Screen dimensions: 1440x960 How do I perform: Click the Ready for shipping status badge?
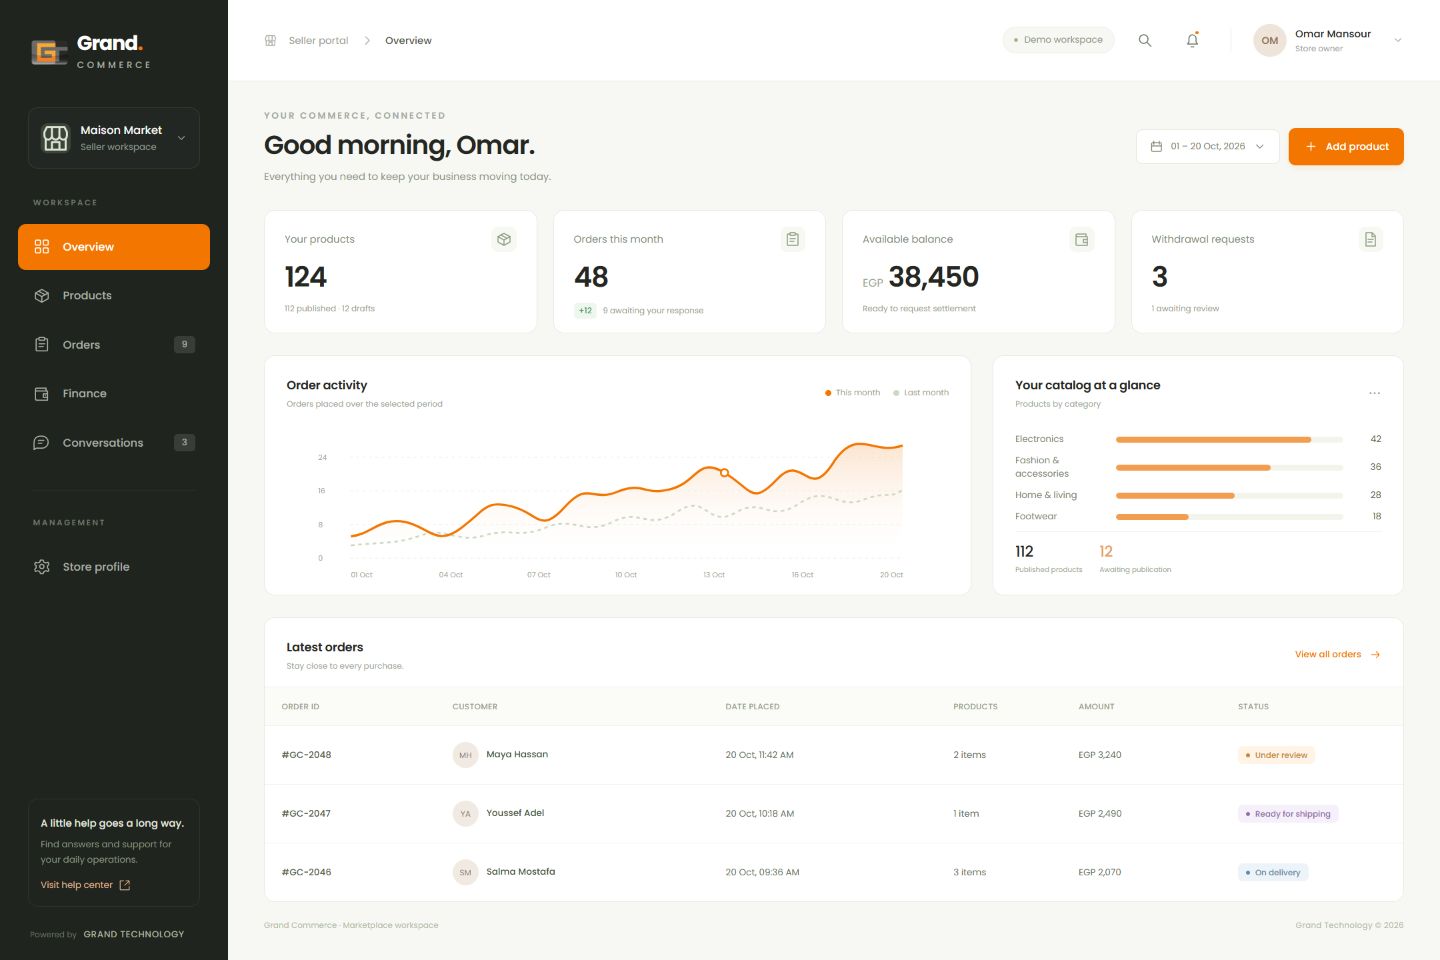tap(1288, 814)
